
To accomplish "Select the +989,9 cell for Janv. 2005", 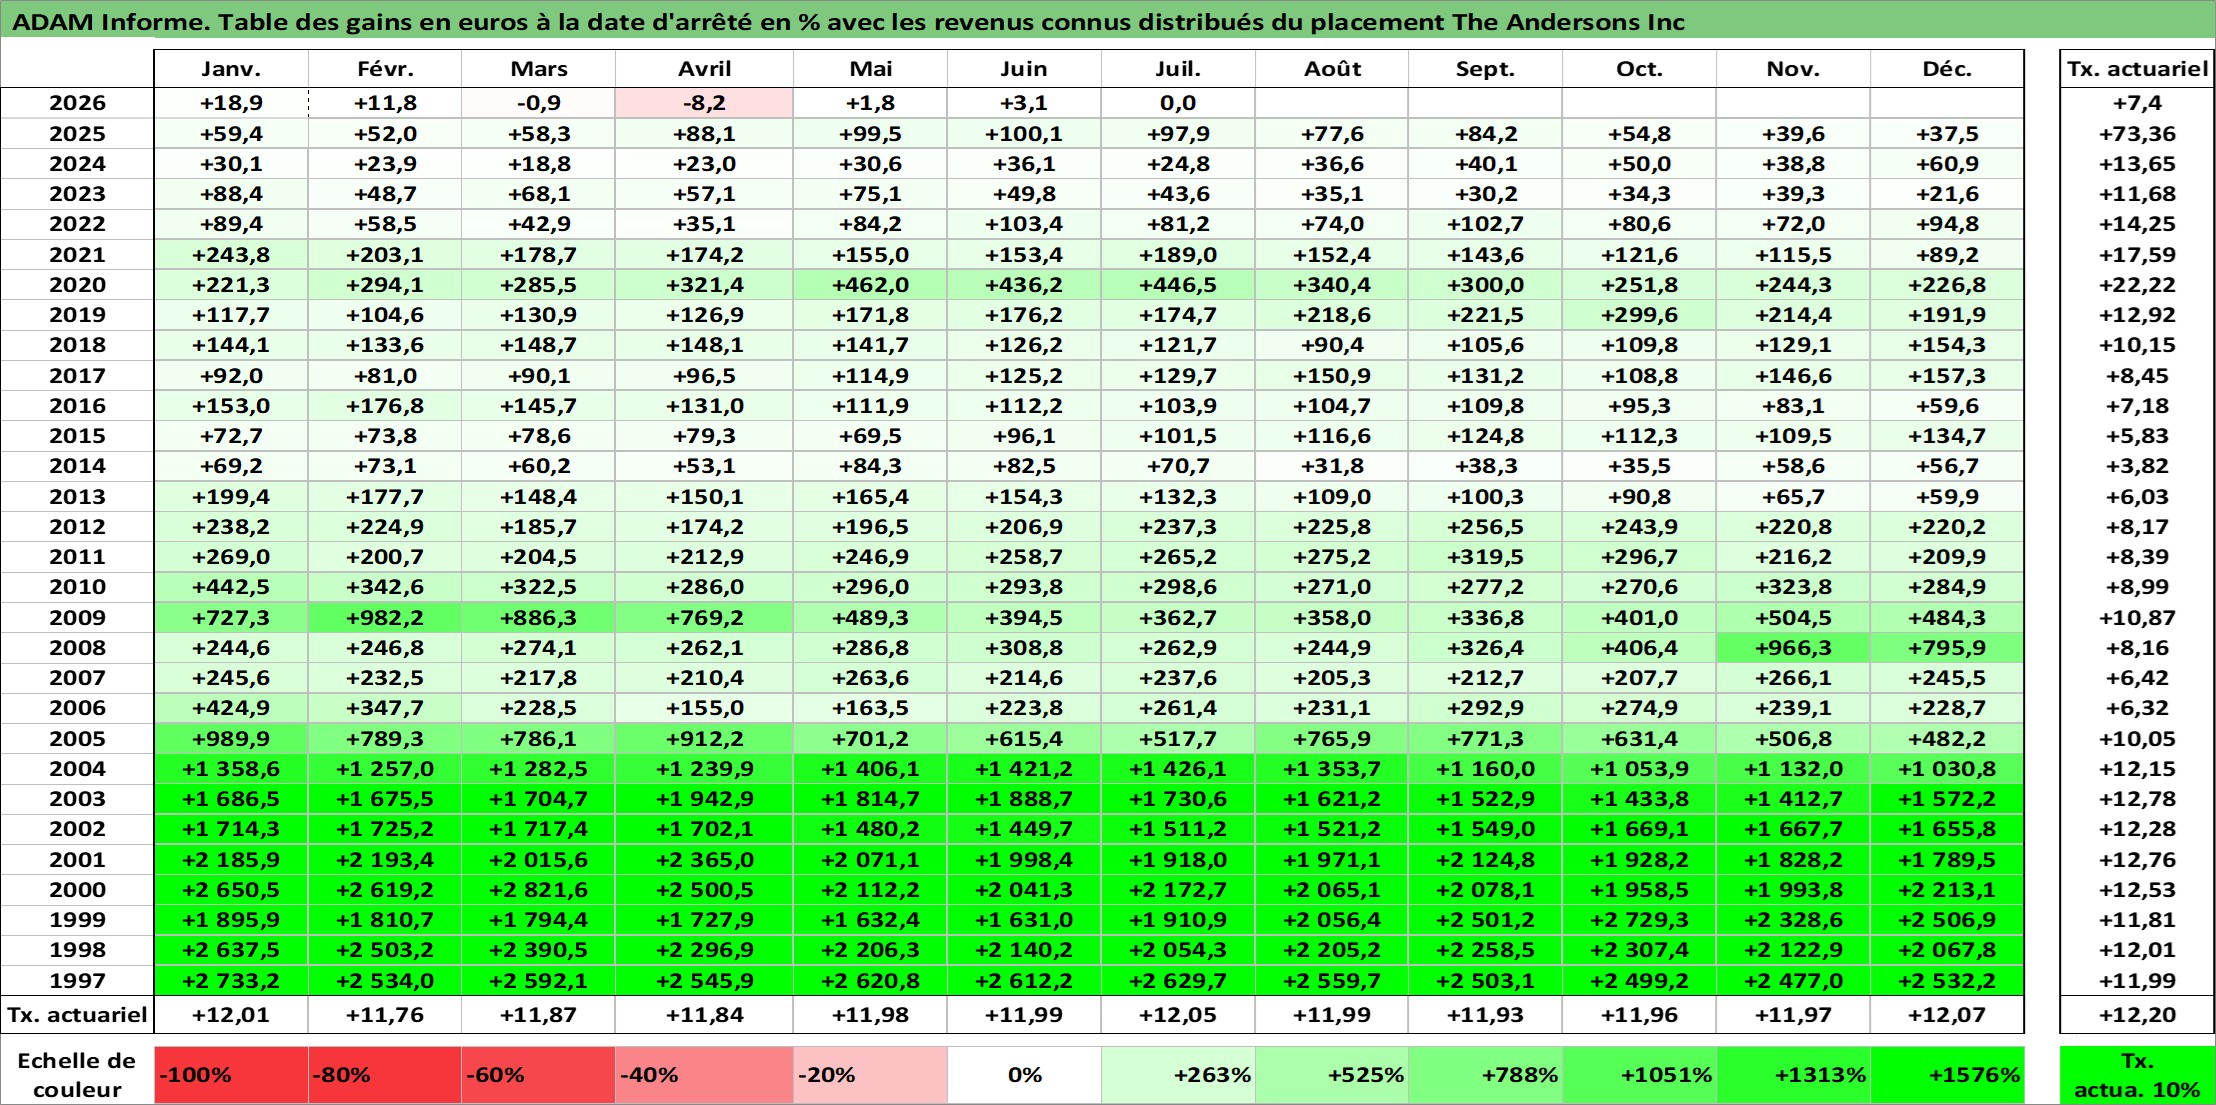I will click(x=231, y=739).
